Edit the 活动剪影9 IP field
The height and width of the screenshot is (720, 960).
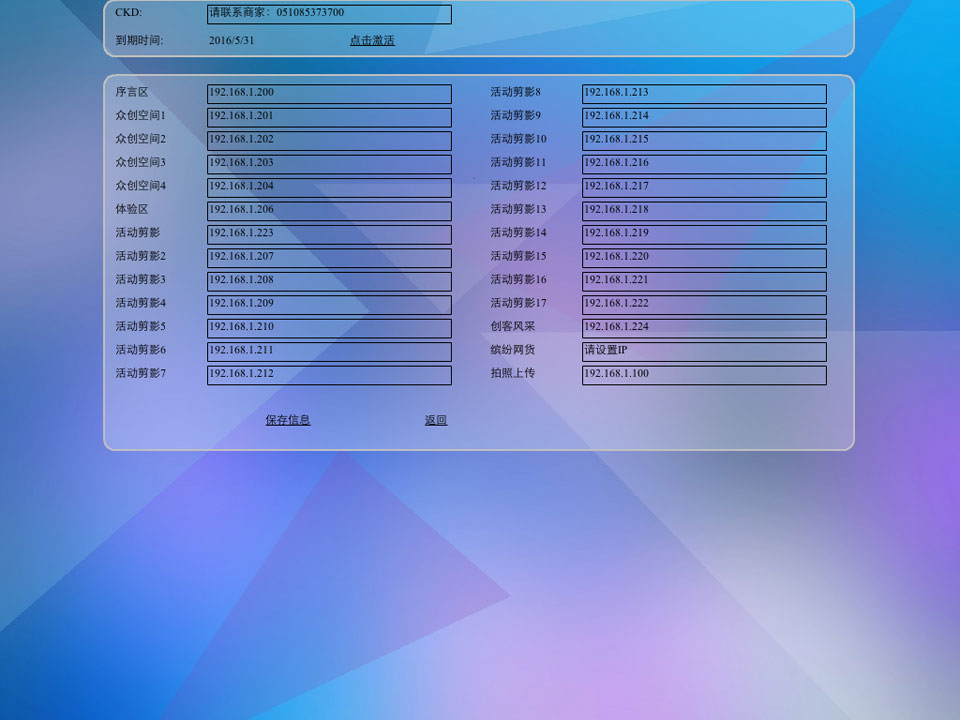[704, 117]
